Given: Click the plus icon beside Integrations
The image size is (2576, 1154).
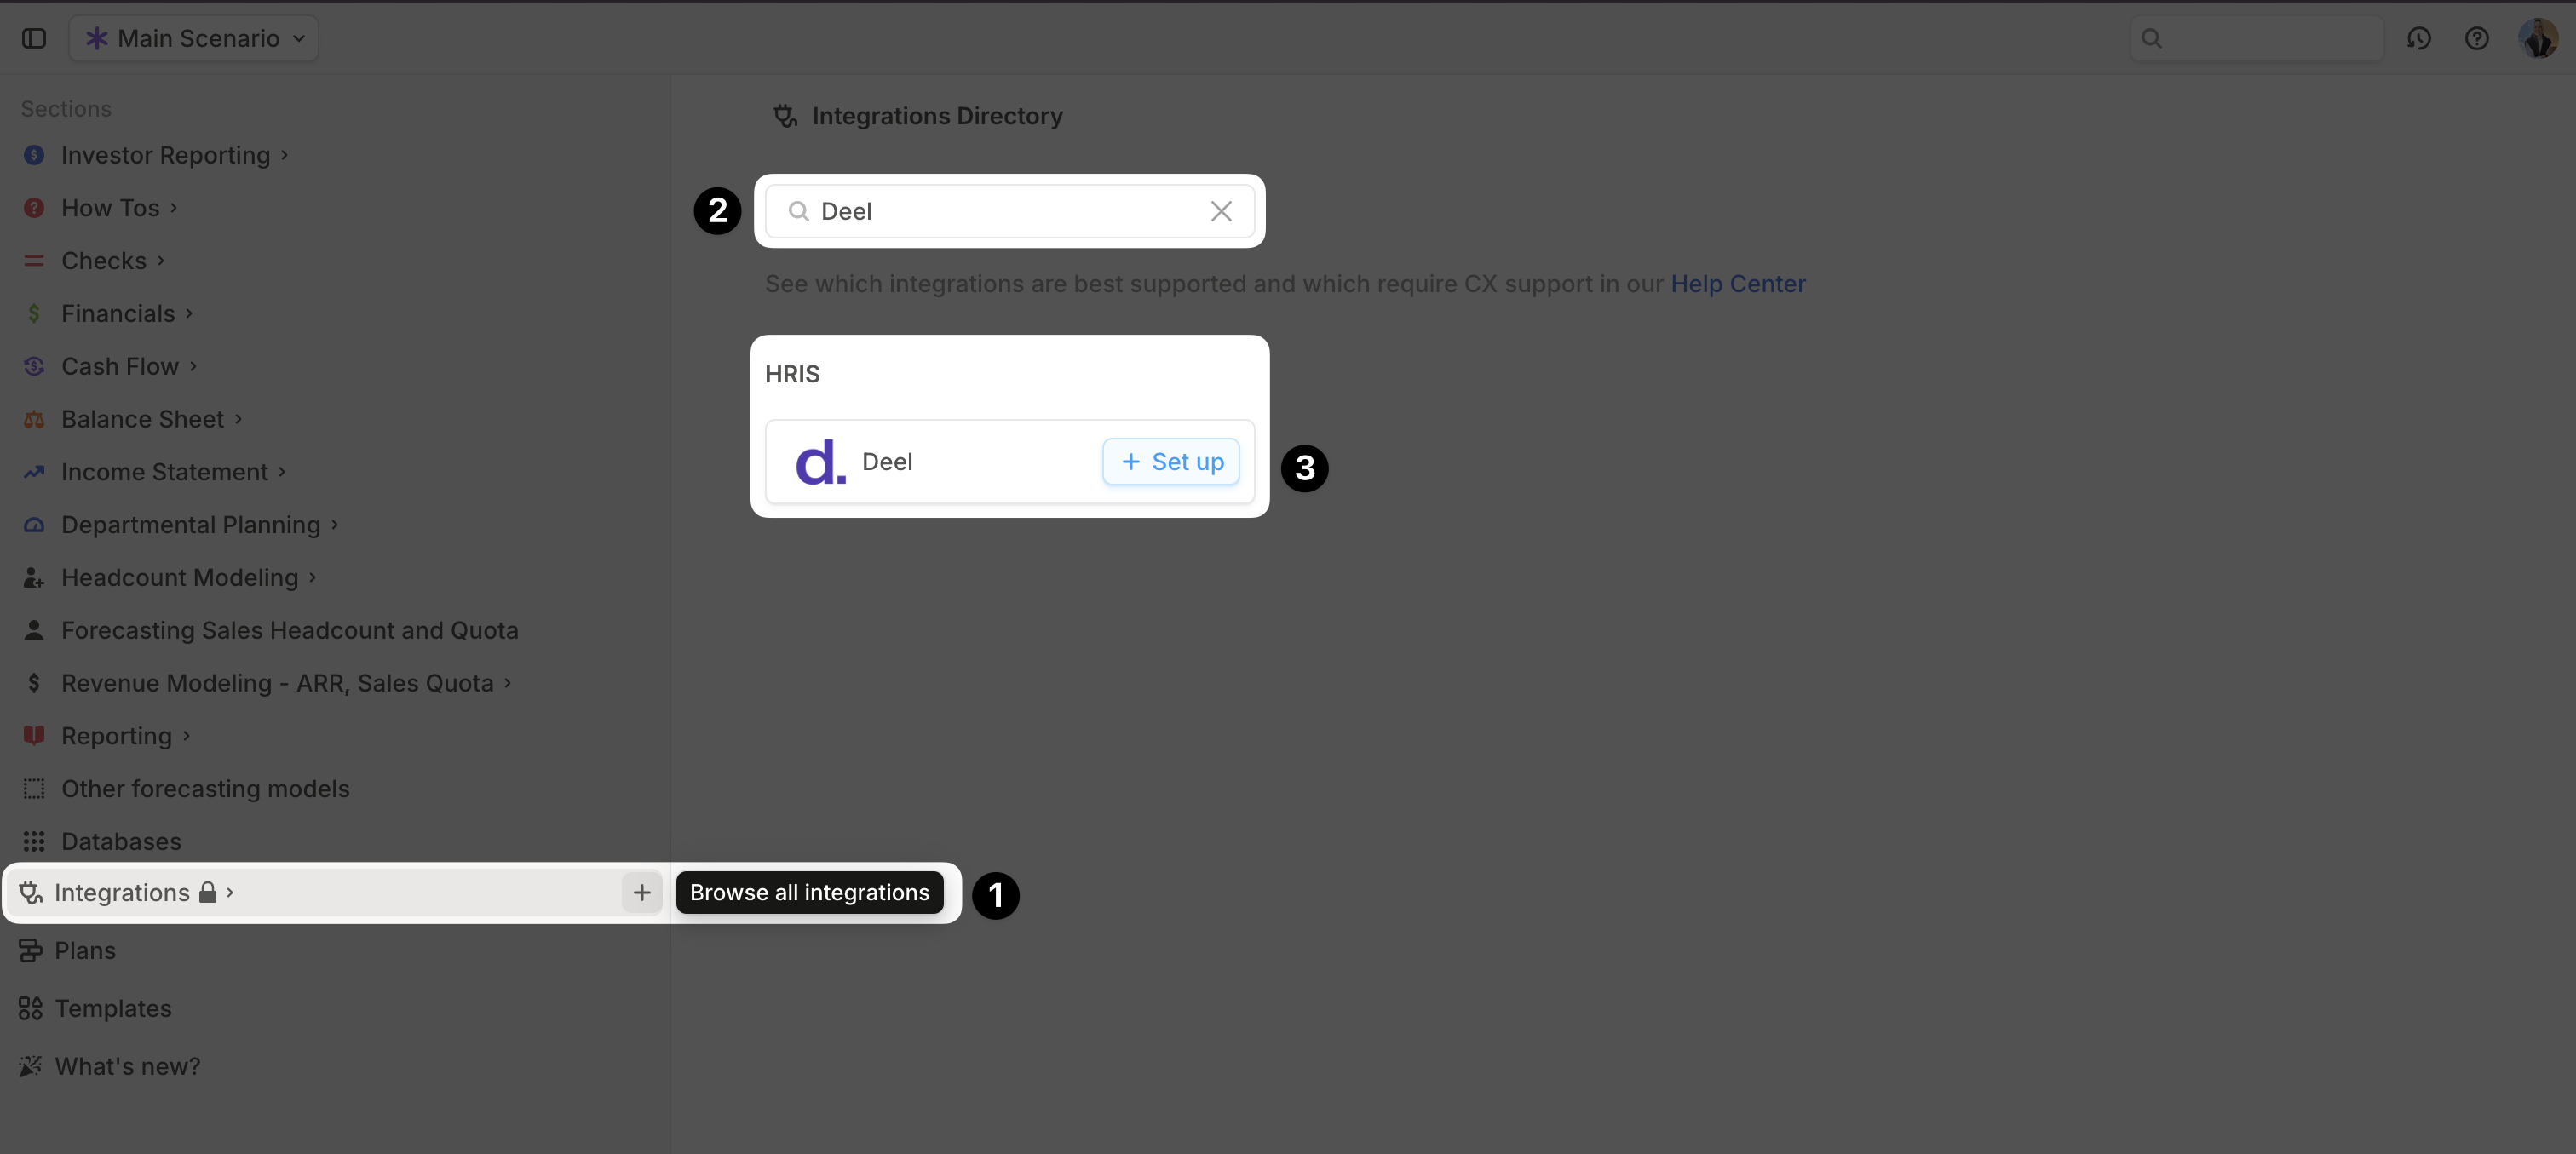Looking at the screenshot, I should (641, 892).
